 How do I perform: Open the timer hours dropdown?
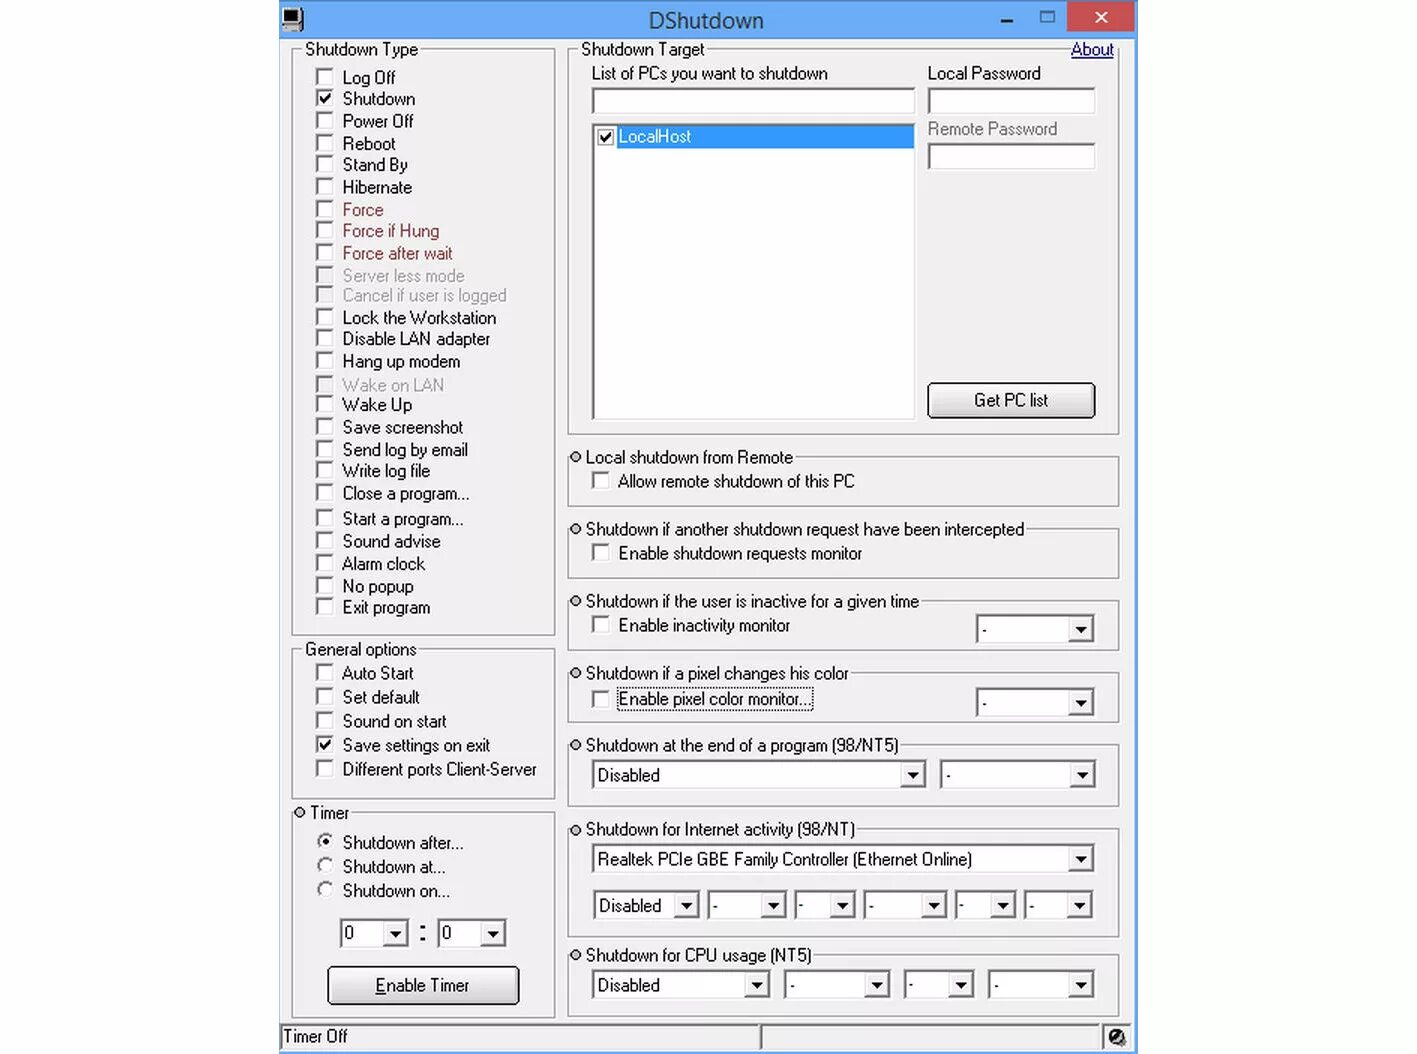point(396,934)
